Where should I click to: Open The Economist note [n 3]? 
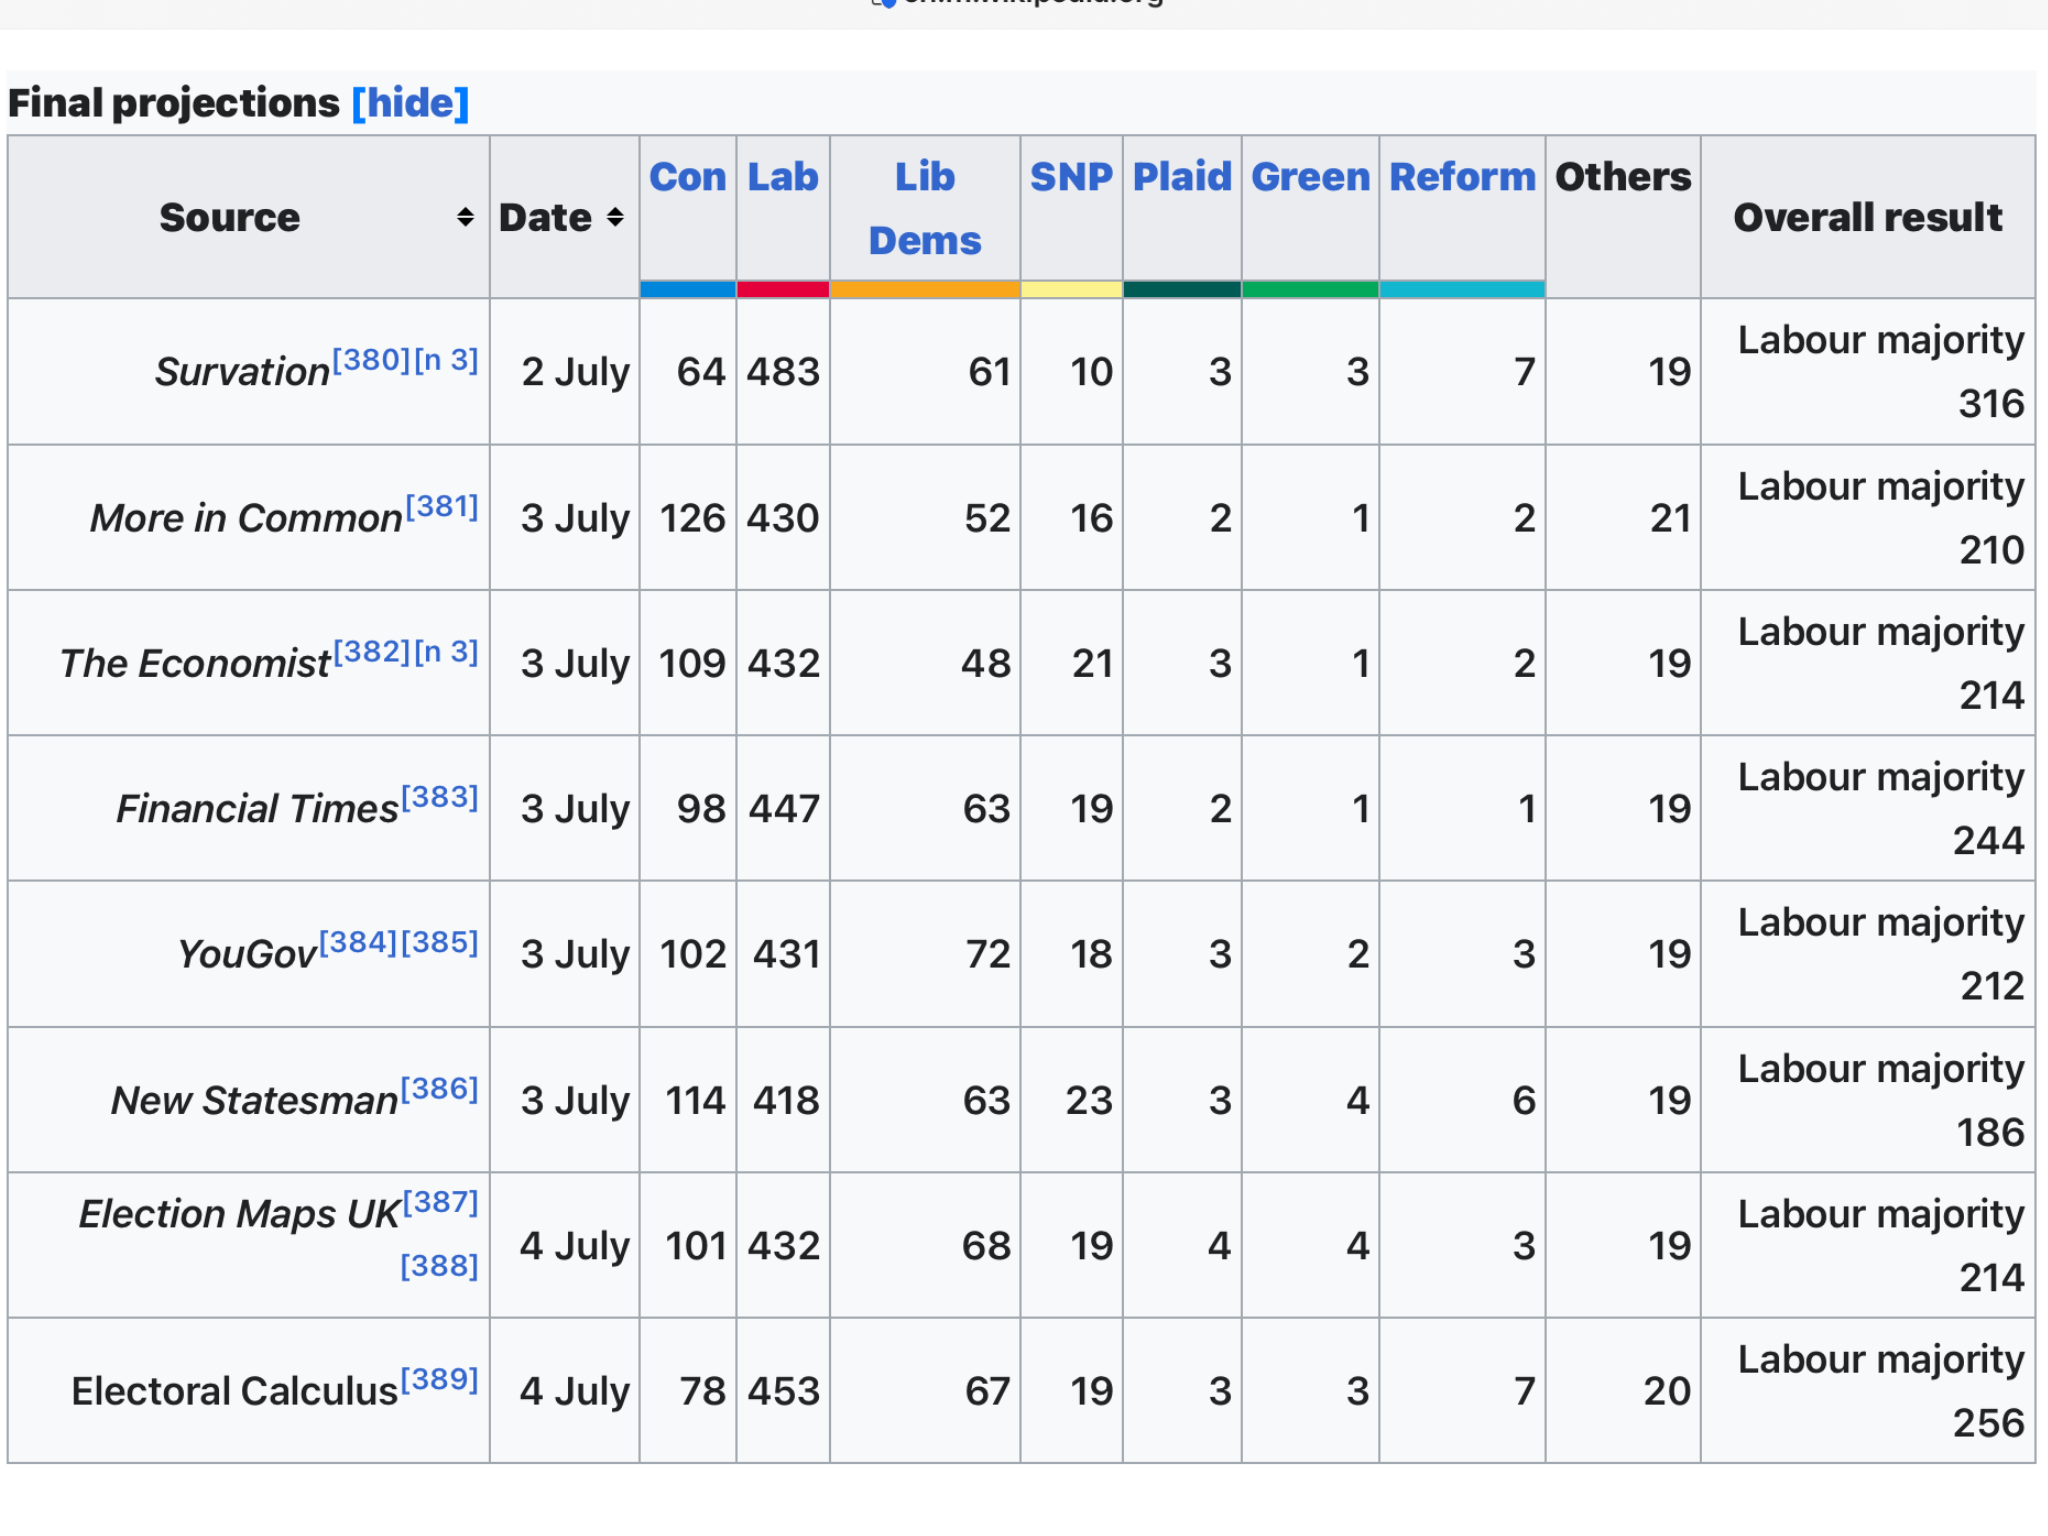pos(446,652)
